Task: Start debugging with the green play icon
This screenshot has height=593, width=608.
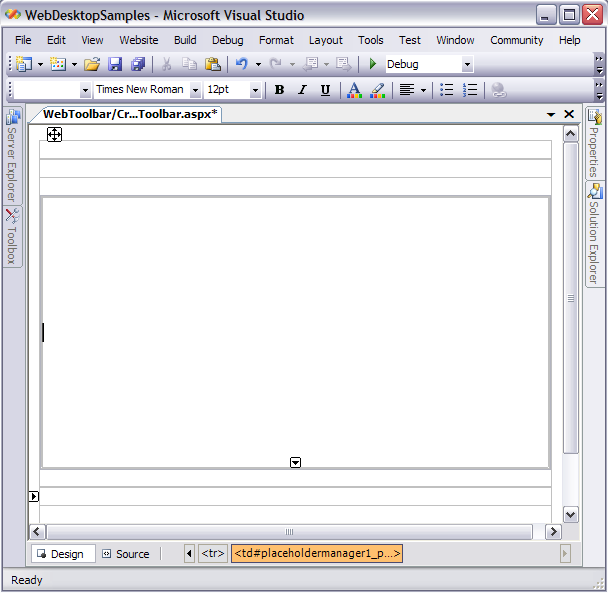Action: [x=373, y=64]
